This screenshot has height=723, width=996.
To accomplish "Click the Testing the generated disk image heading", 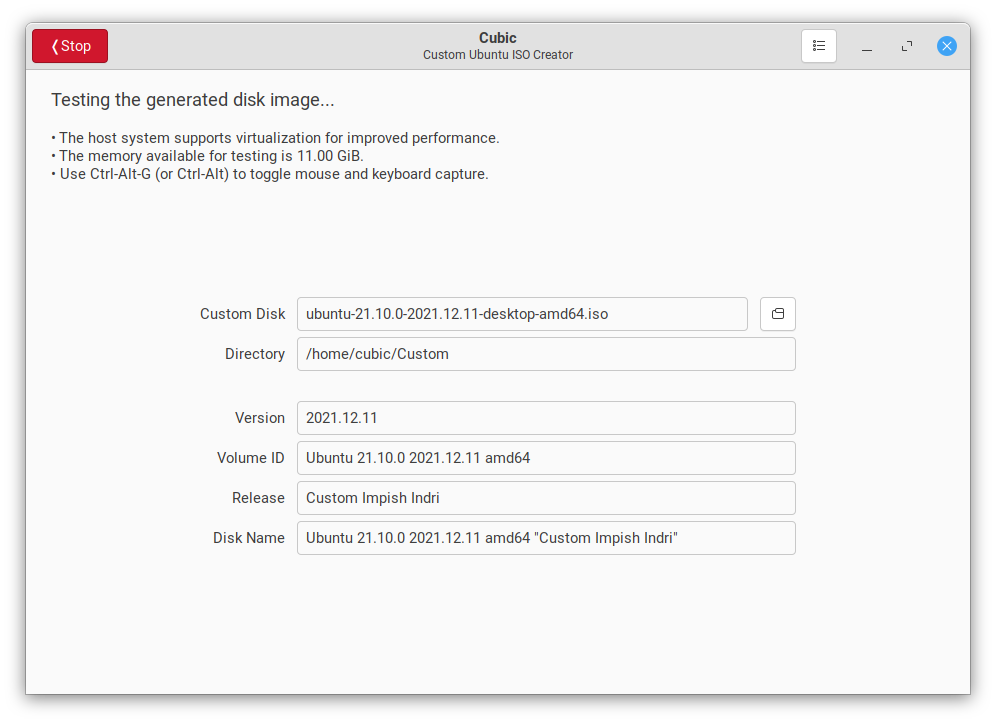I will pyautogui.click(x=192, y=100).
